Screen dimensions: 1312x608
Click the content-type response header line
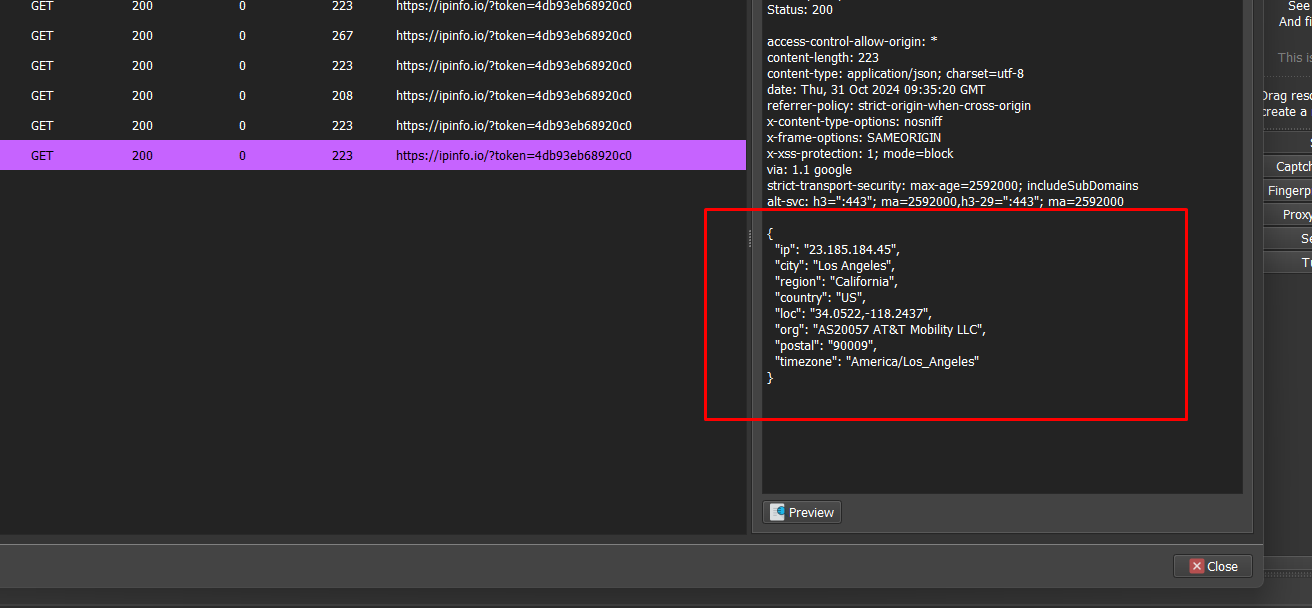coord(895,74)
